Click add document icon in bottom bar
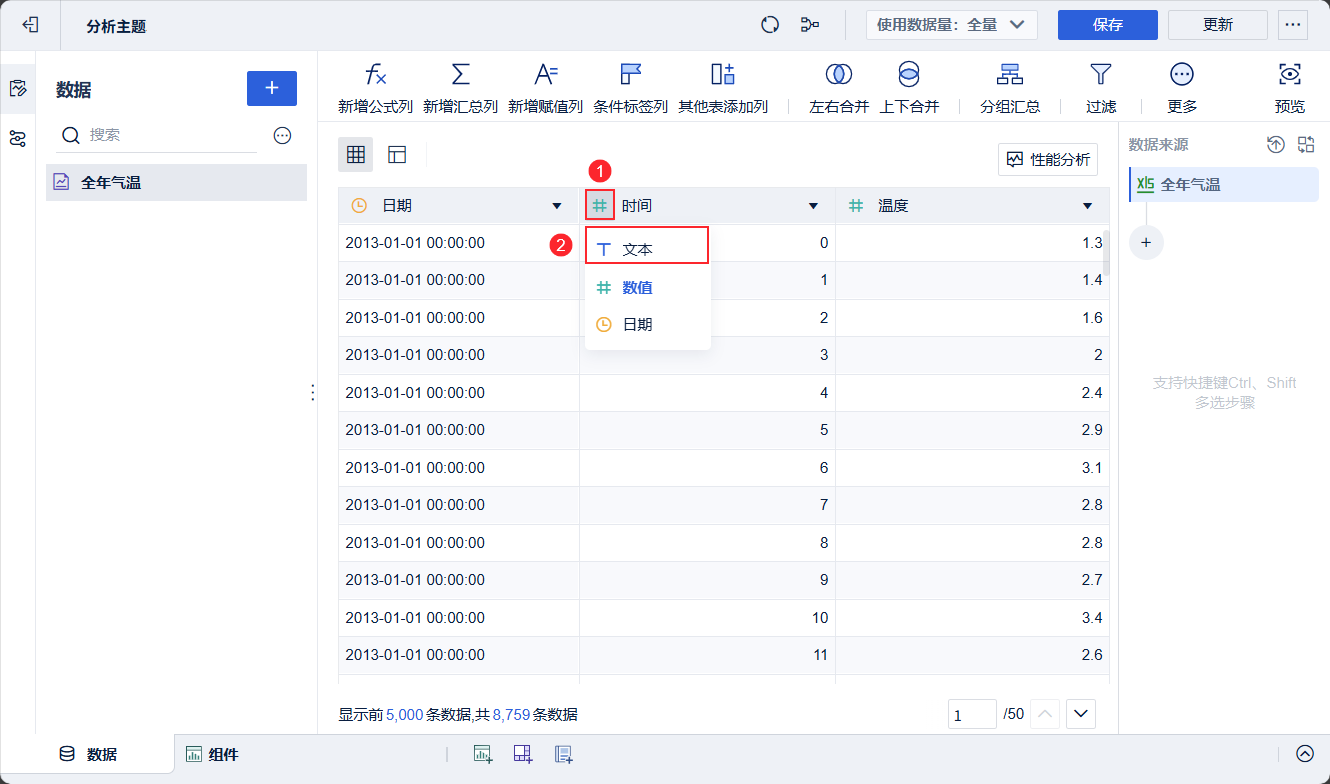Screen dimensions: 1330x784 point(563,754)
